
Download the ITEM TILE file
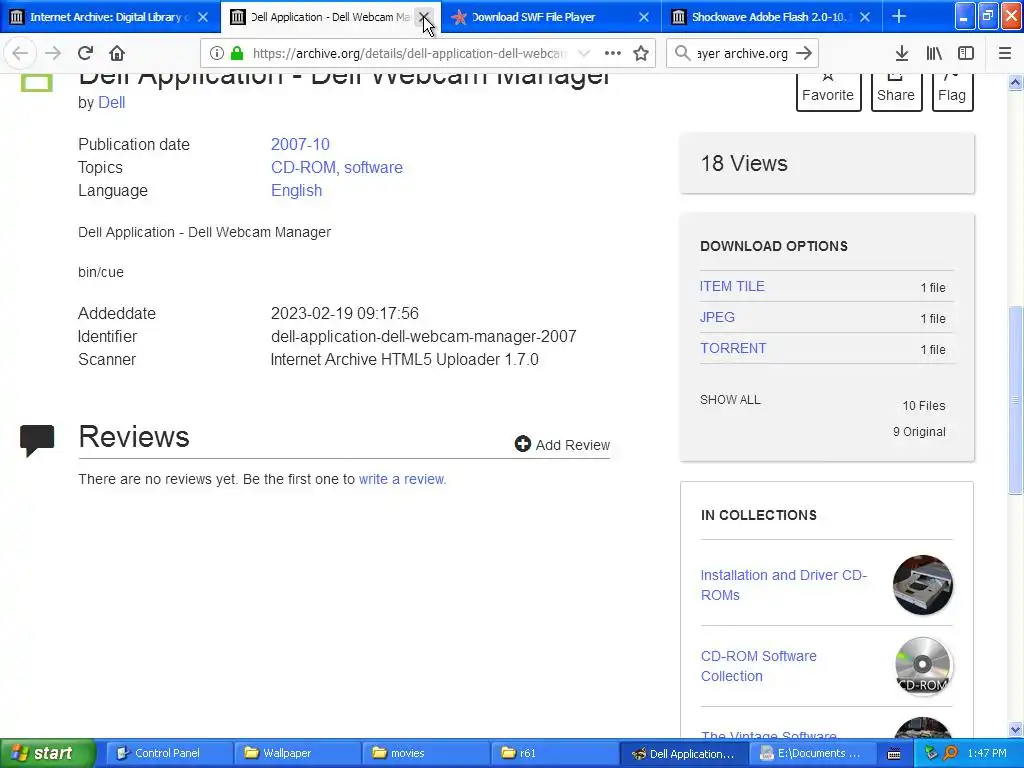[732, 286]
